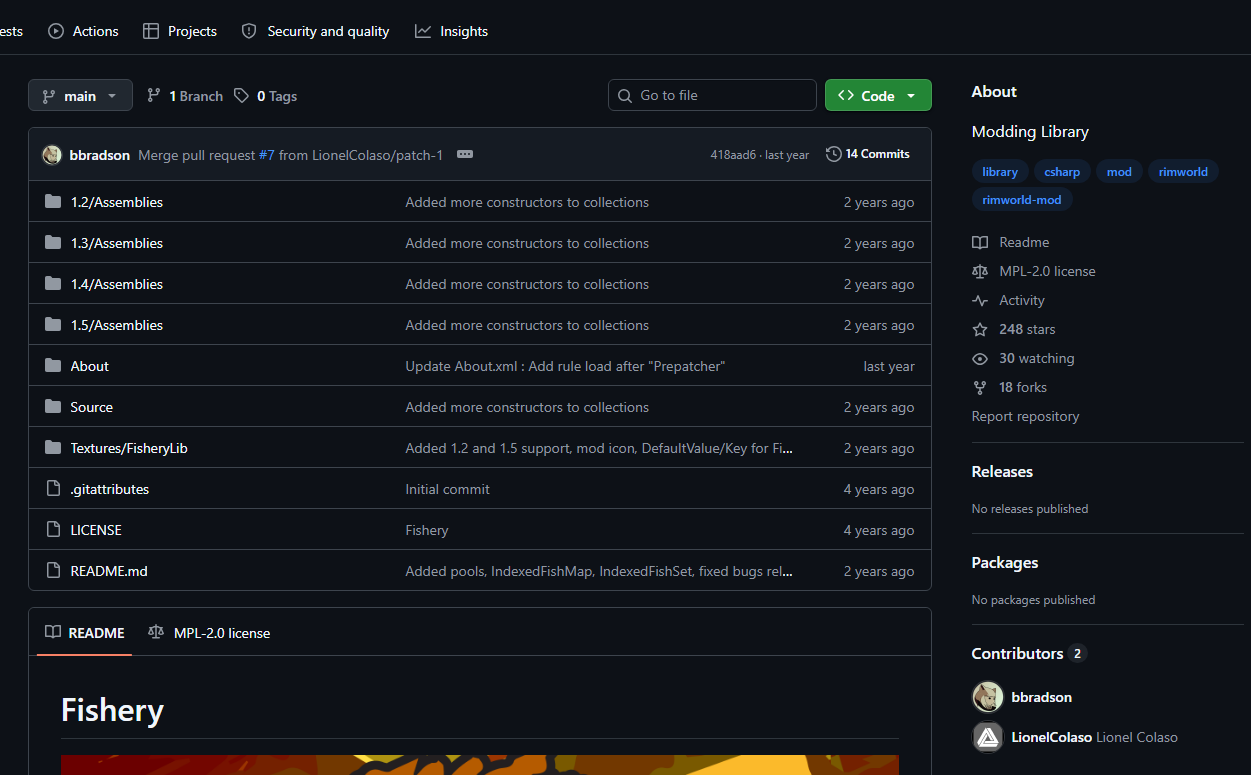The height and width of the screenshot is (775, 1251).
Task: Open the Activity link
Action: pyautogui.click(x=1009, y=300)
